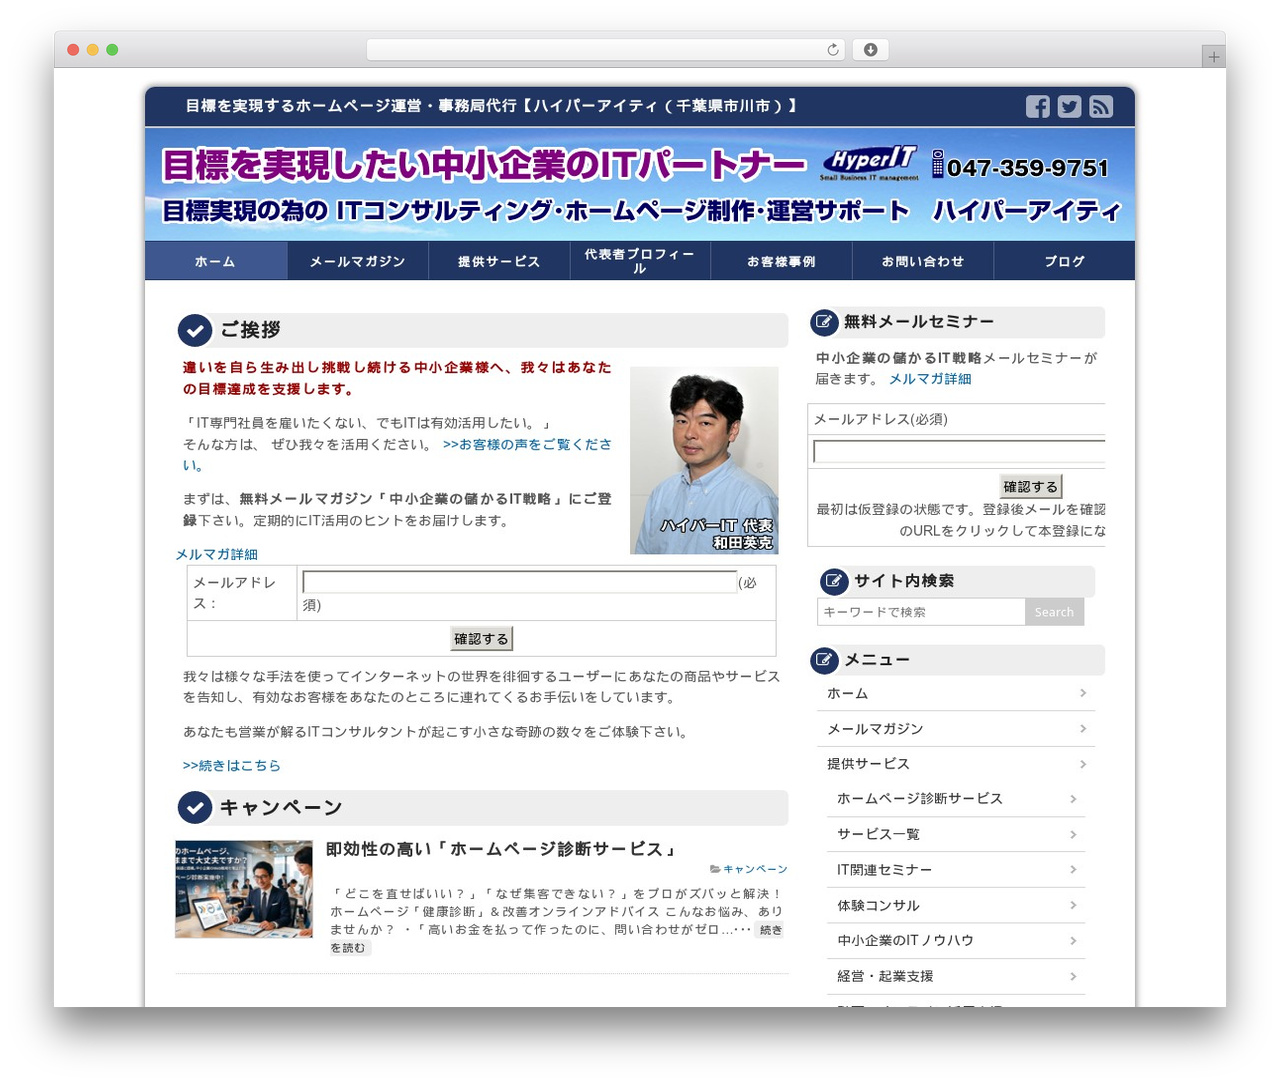Open 代表者プロフィール in the navigation bar

[x=640, y=261]
